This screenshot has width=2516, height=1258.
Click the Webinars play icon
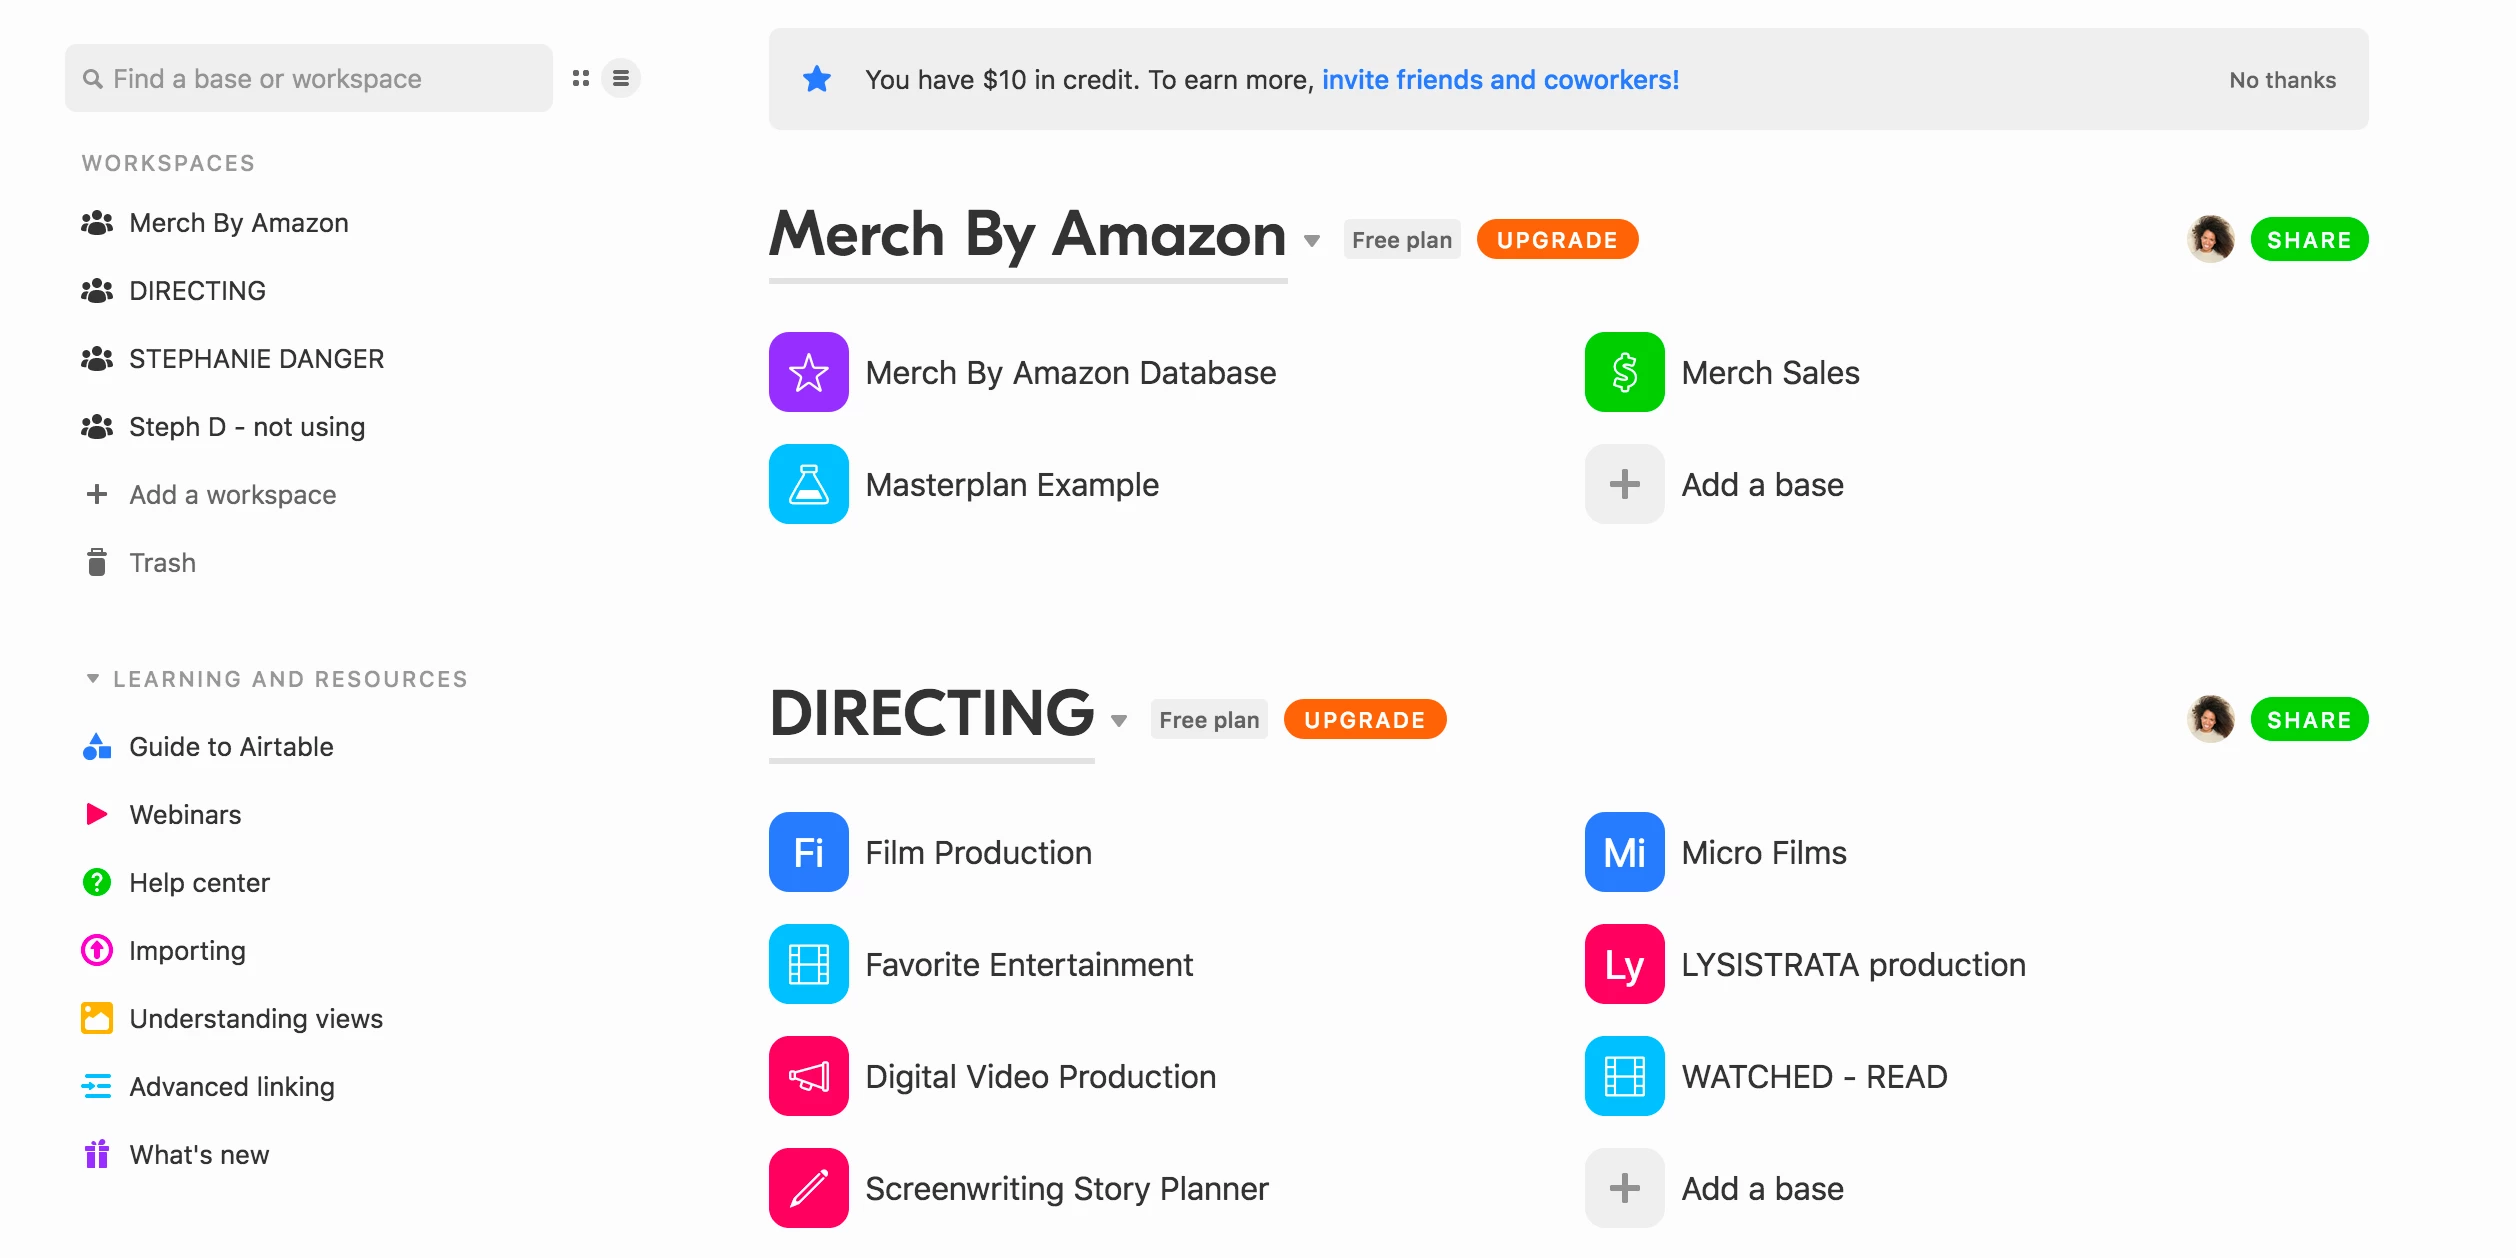click(97, 814)
